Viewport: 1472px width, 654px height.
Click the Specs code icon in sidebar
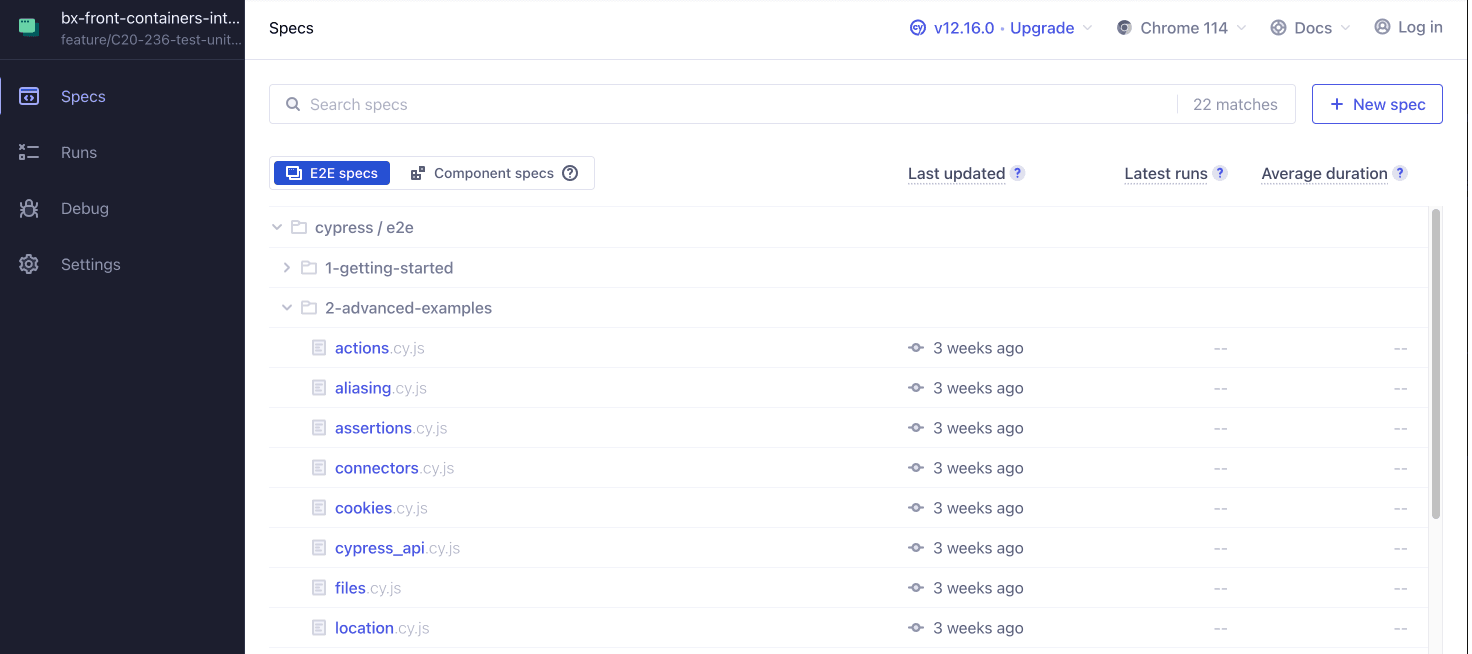coord(29,97)
